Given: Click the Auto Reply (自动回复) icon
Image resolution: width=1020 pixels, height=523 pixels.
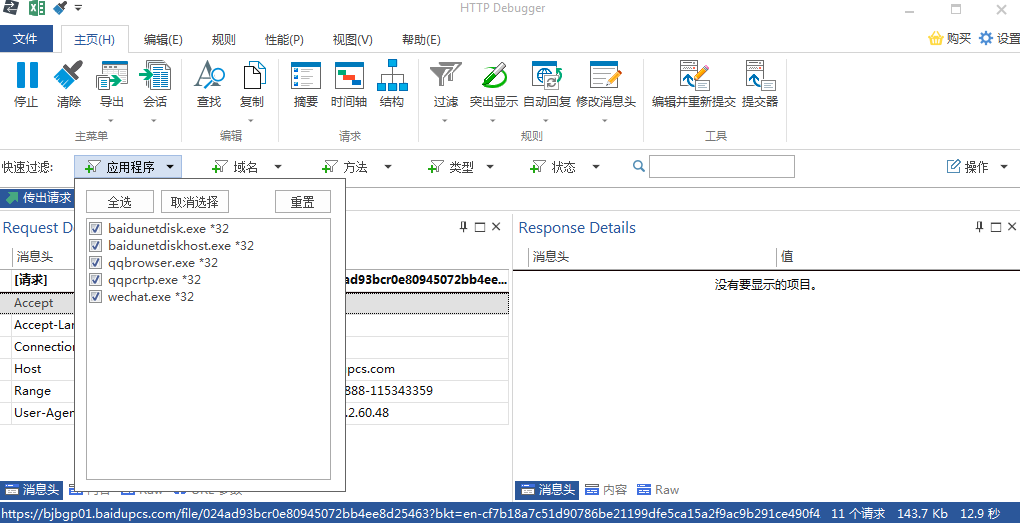Looking at the screenshot, I should pos(546,75).
